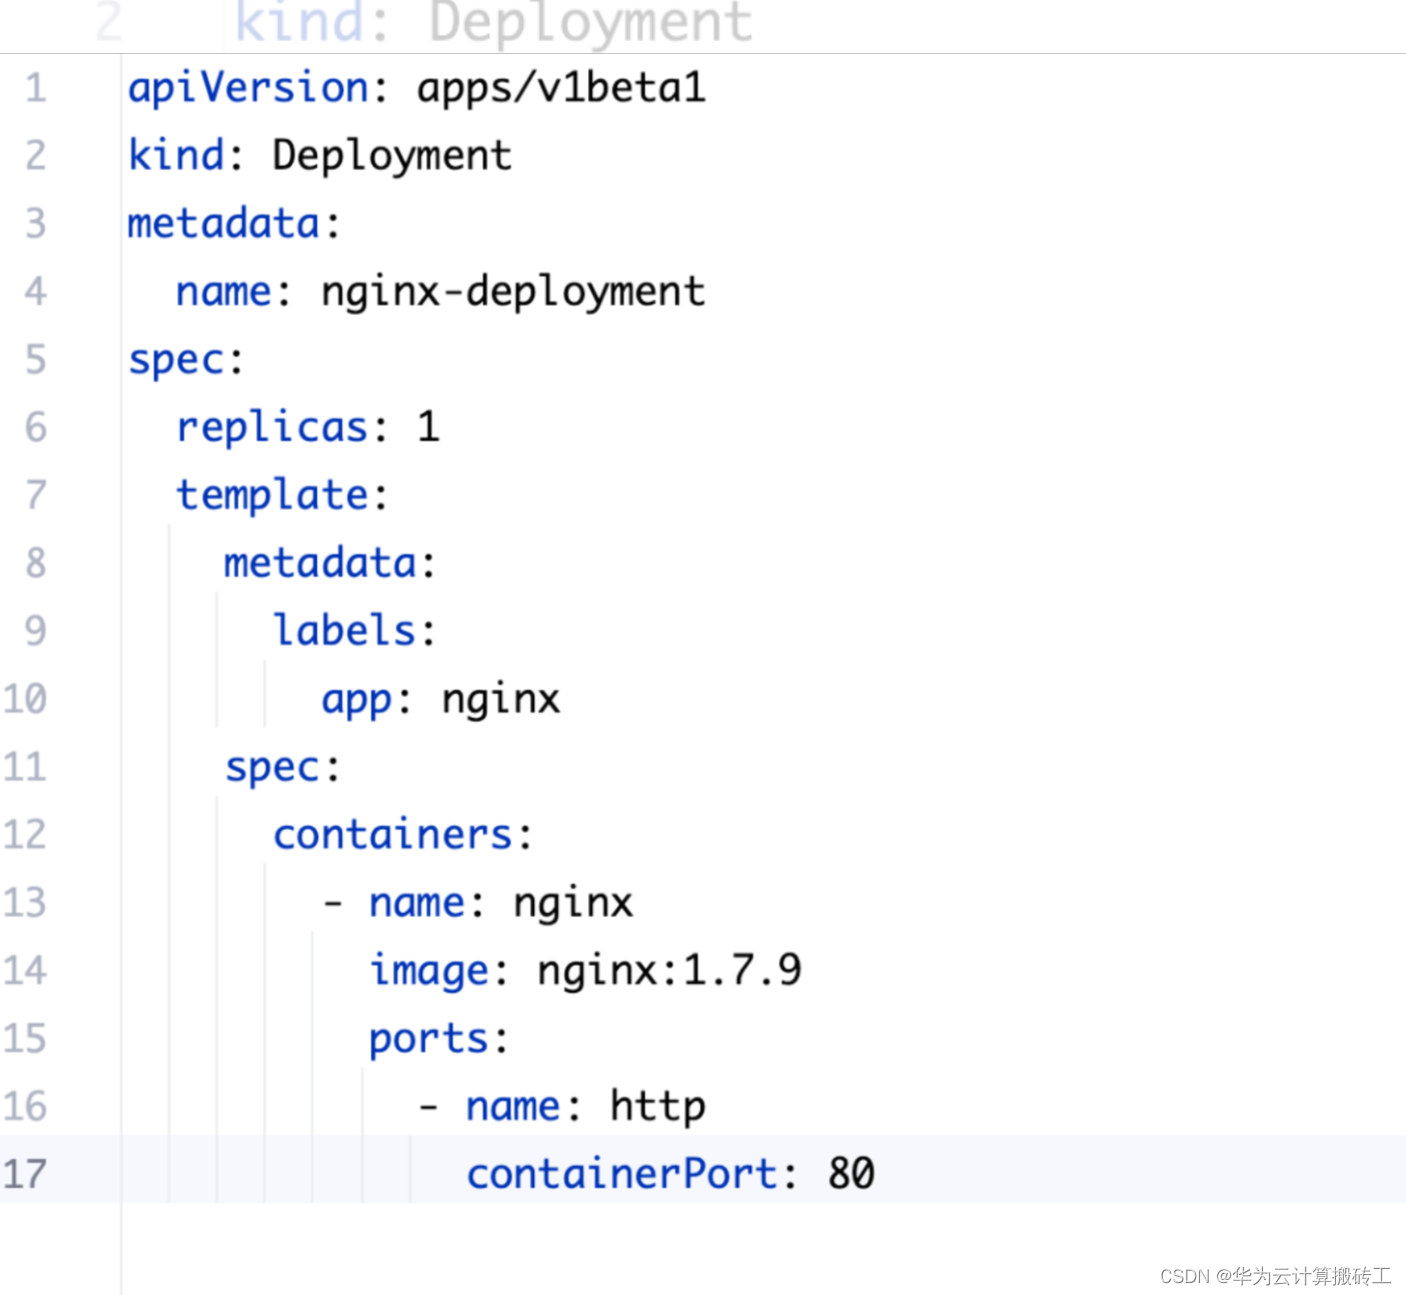This screenshot has width=1406, height=1295.
Task: Select the value 'nginx' on line 10
Action: coord(501,700)
